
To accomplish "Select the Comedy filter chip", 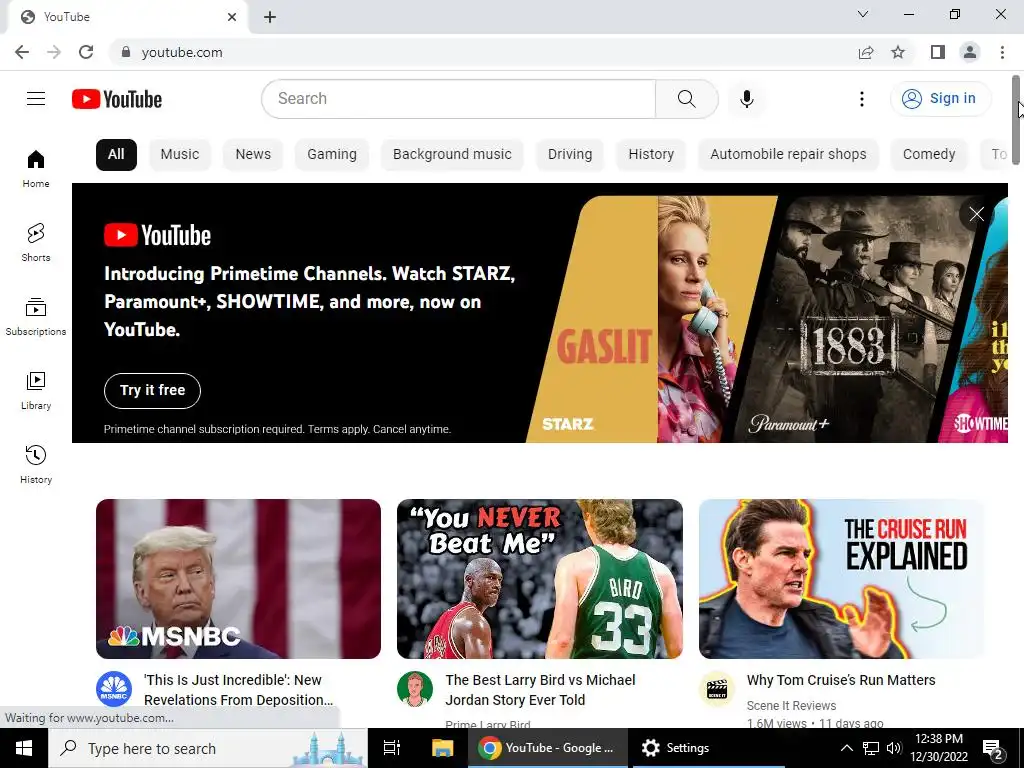I will (x=929, y=155).
